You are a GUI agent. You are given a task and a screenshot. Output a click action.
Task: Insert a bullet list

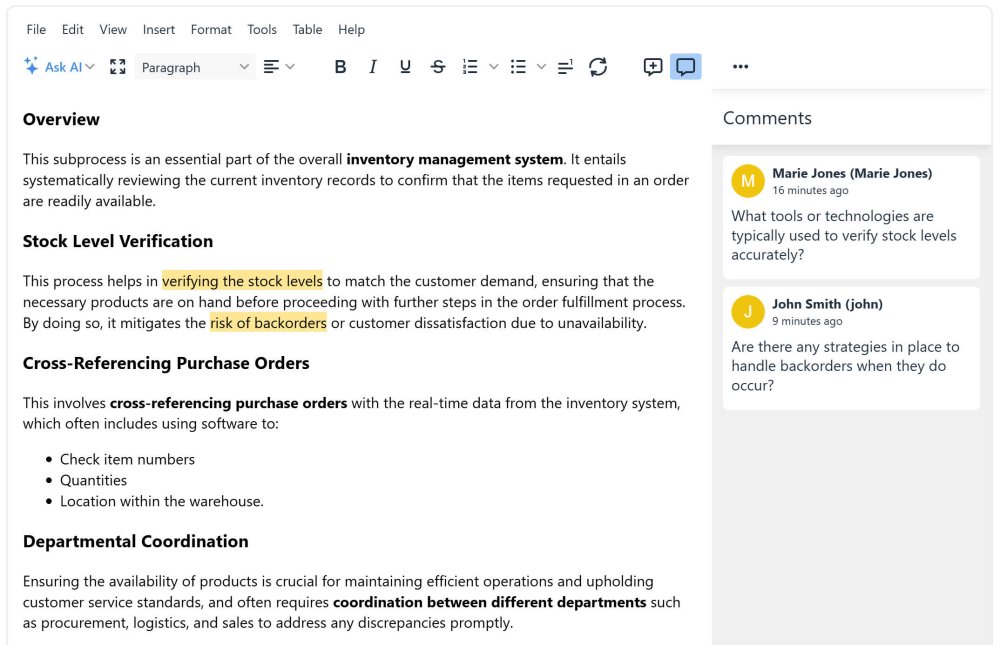[x=518, y=67]
